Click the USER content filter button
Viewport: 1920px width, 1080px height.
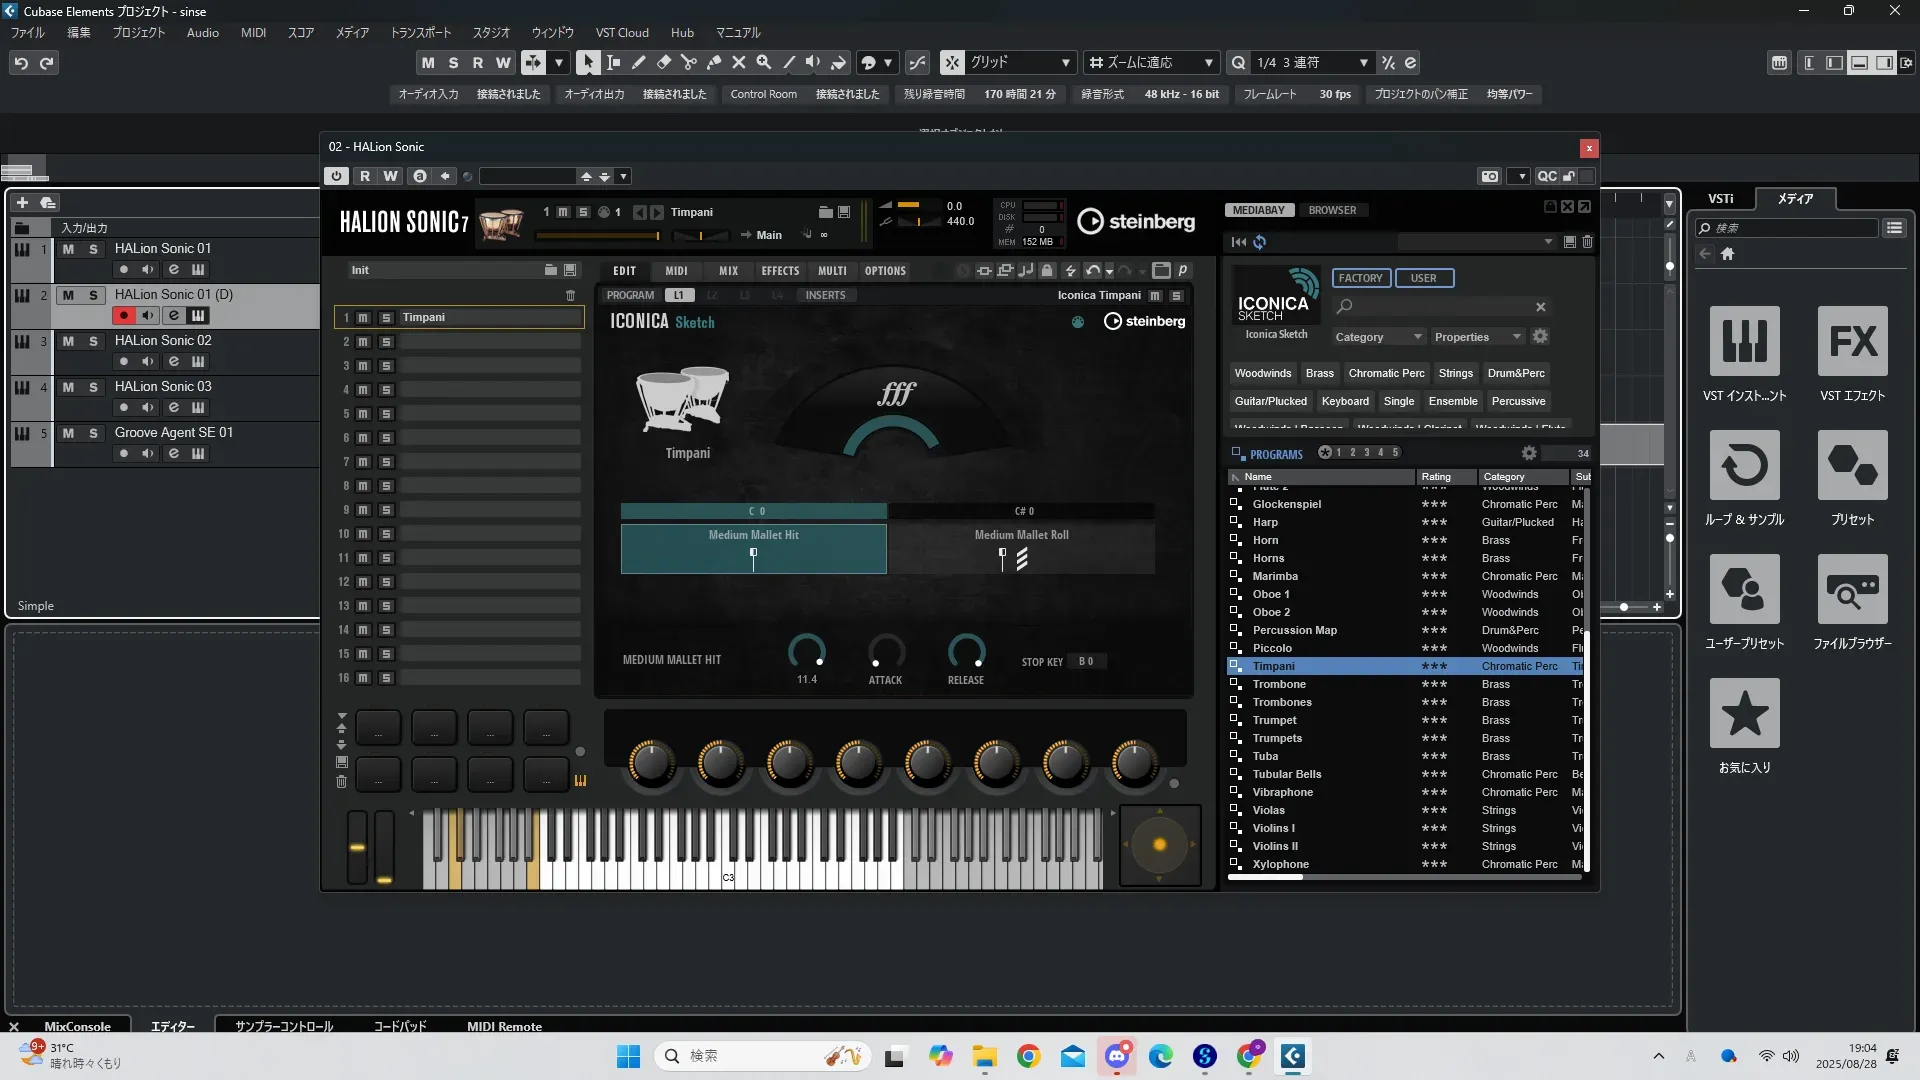click(x=1423, y=278)
